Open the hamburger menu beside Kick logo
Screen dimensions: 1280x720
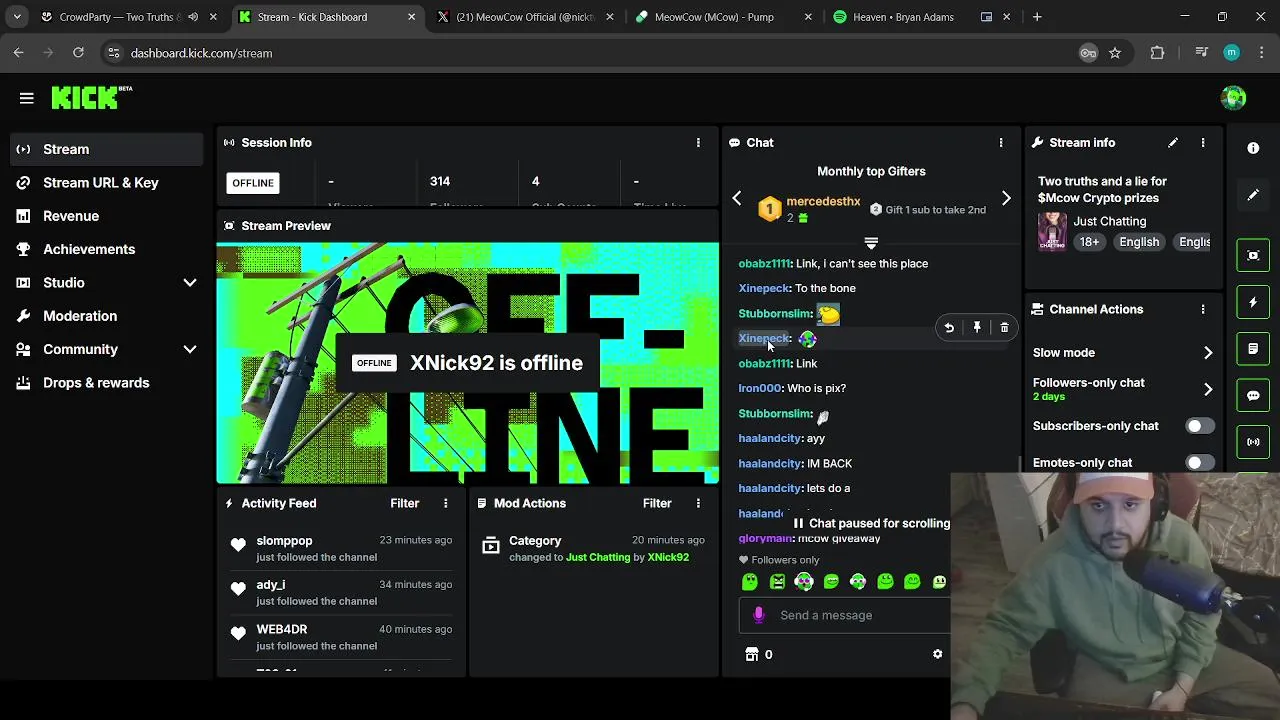point(27,98)
